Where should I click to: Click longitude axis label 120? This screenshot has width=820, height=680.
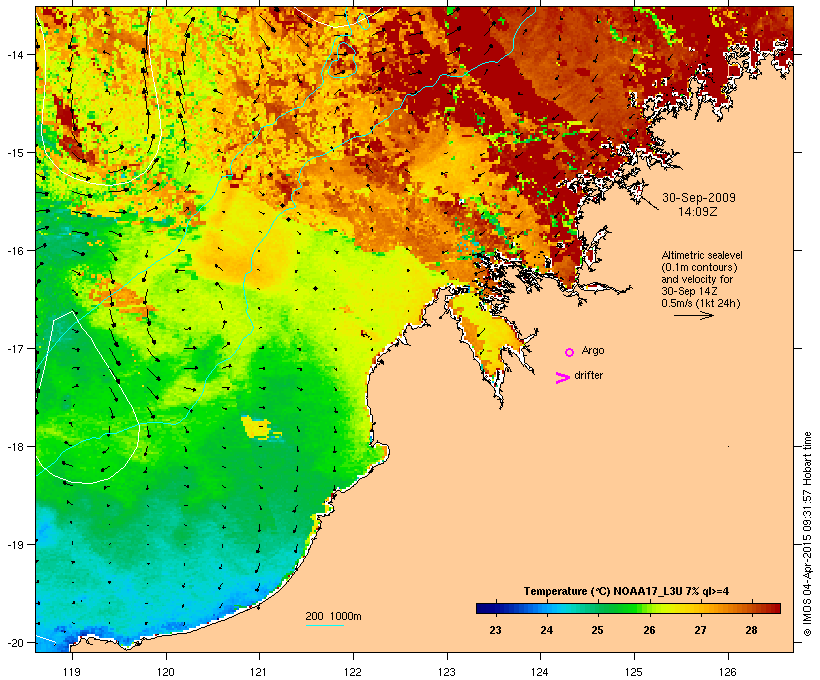[165, 672]
